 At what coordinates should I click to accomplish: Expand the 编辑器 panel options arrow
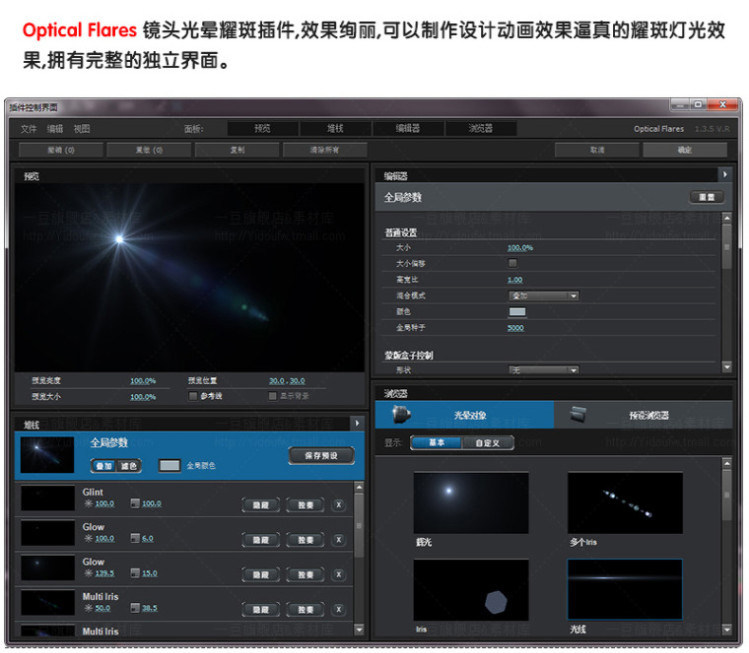tap(725, 175)
